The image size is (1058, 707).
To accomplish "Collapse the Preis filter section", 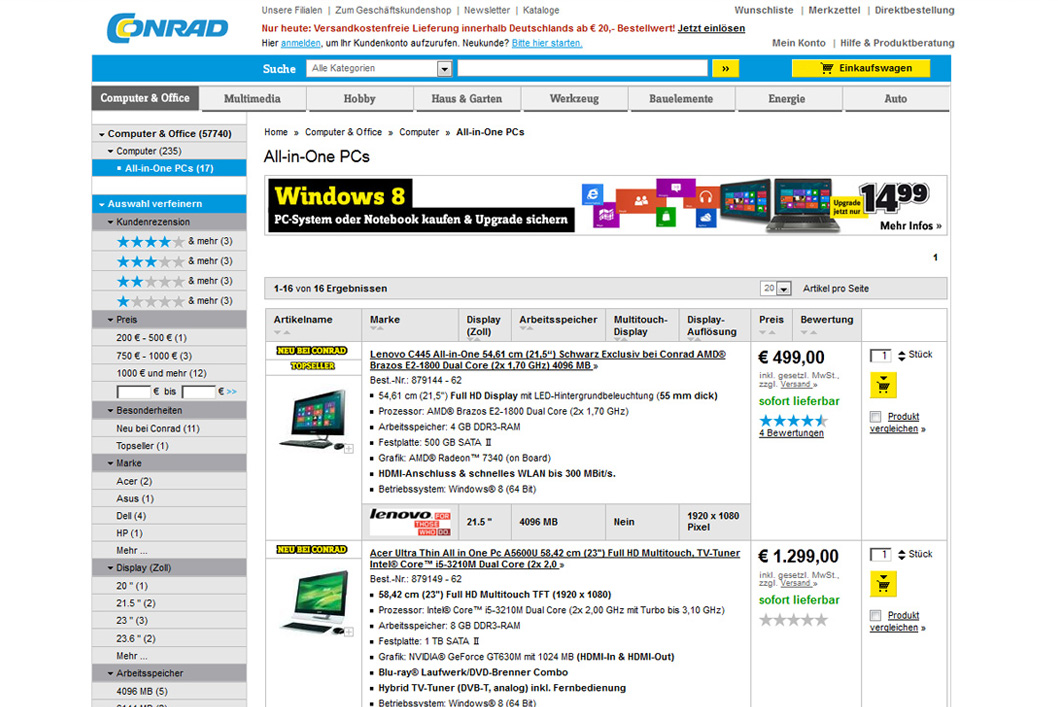I will pos(111,320).
